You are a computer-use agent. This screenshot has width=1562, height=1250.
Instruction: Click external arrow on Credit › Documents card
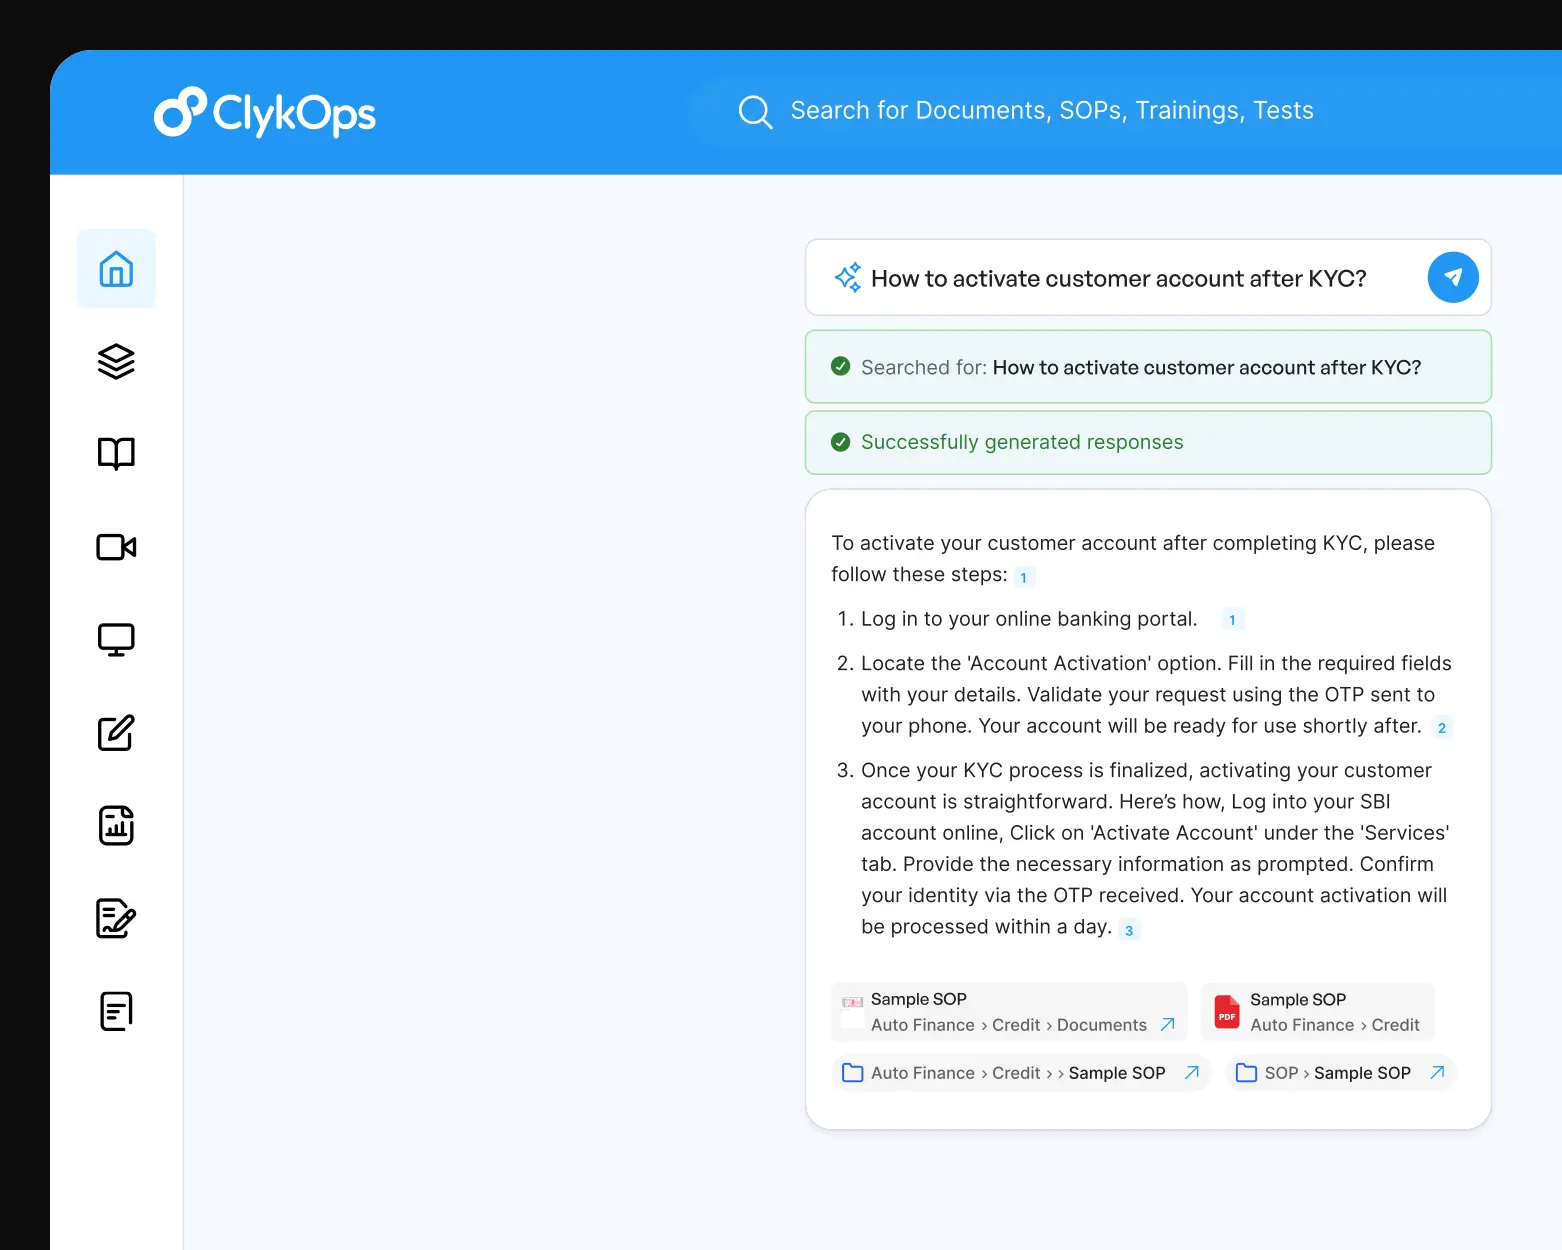pos(1167,1025)
